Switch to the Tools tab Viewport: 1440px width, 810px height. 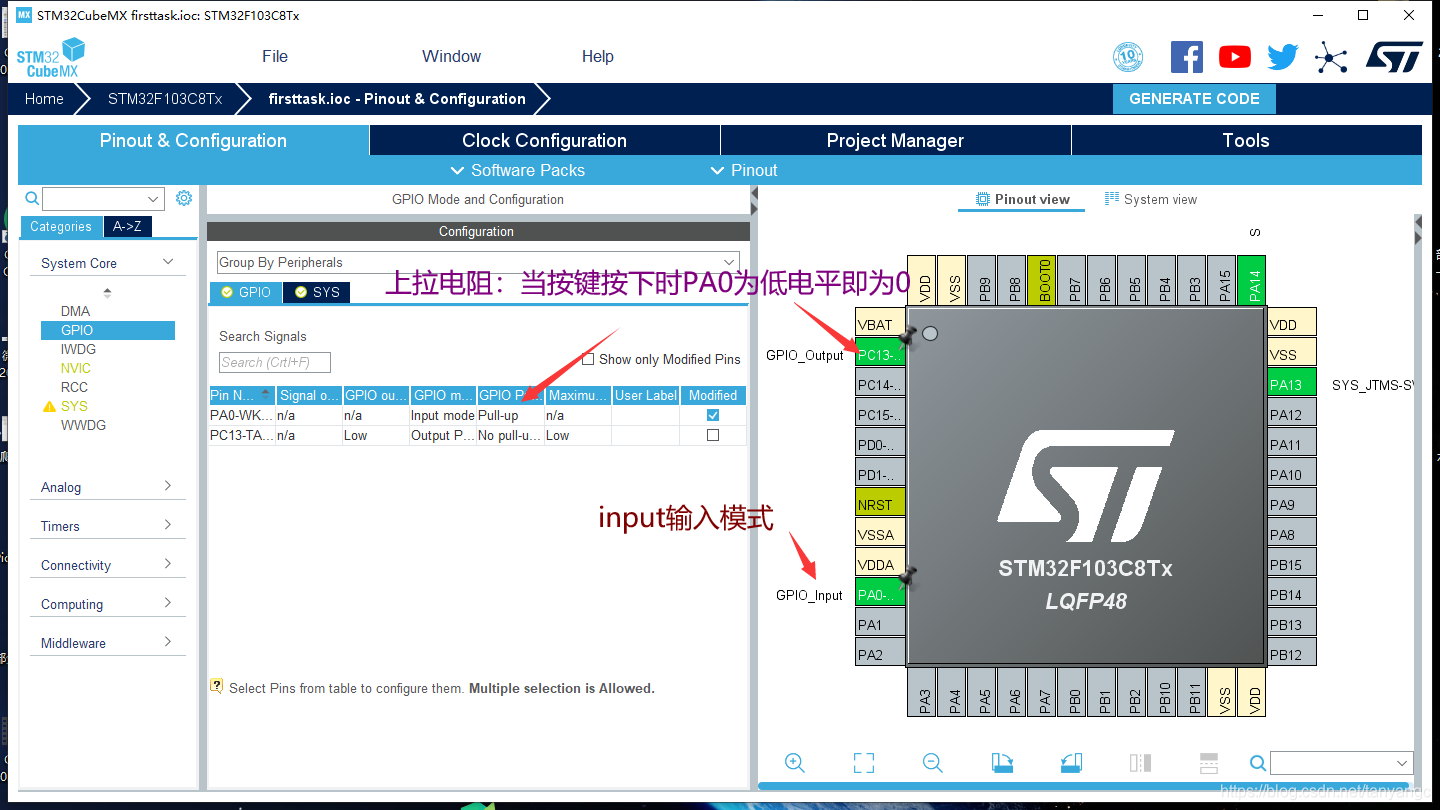[x=1246, y=140]
